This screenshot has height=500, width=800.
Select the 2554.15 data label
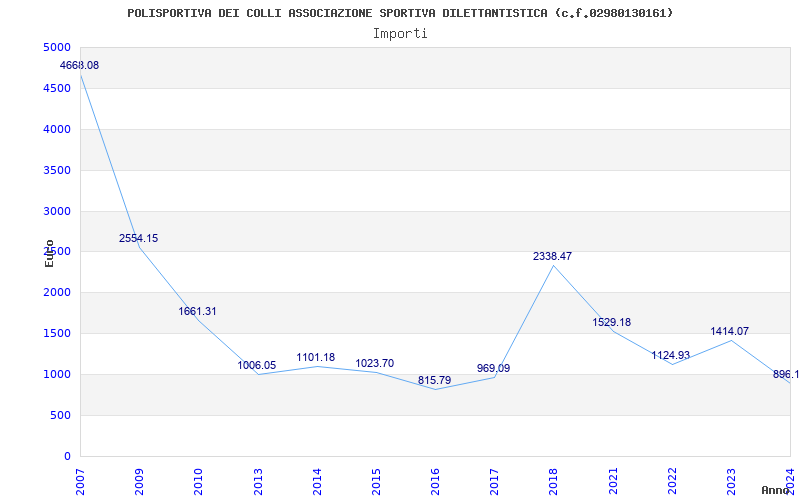pyautogui.click(x=138, y=239)
